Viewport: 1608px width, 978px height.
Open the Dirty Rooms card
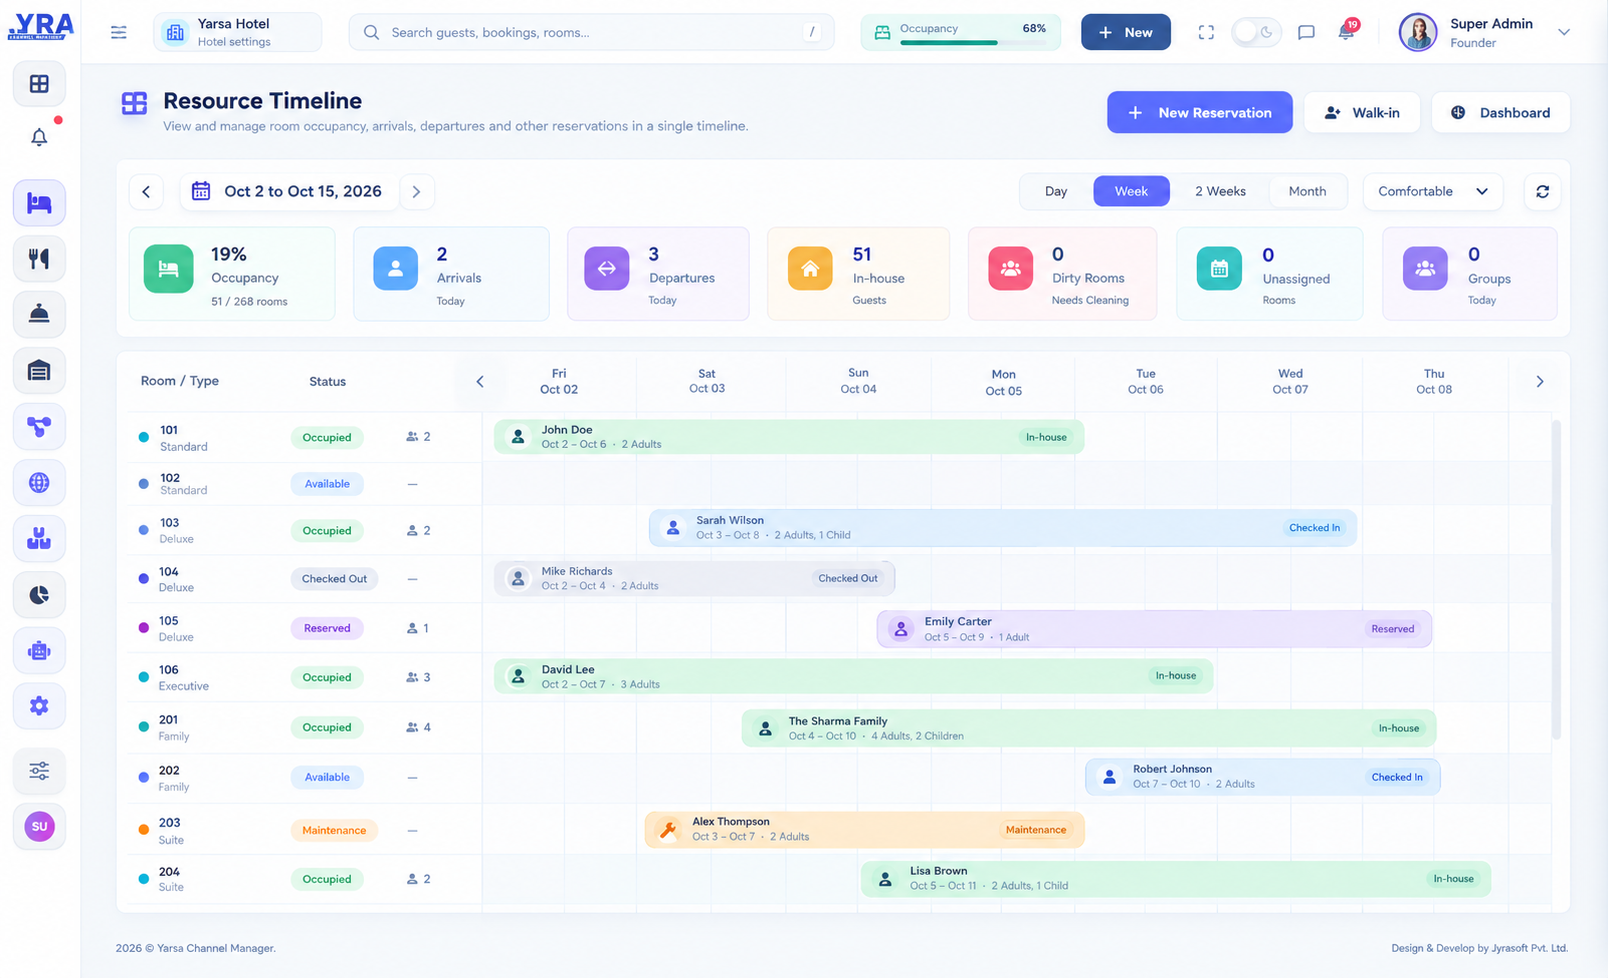pos(1062,274)
